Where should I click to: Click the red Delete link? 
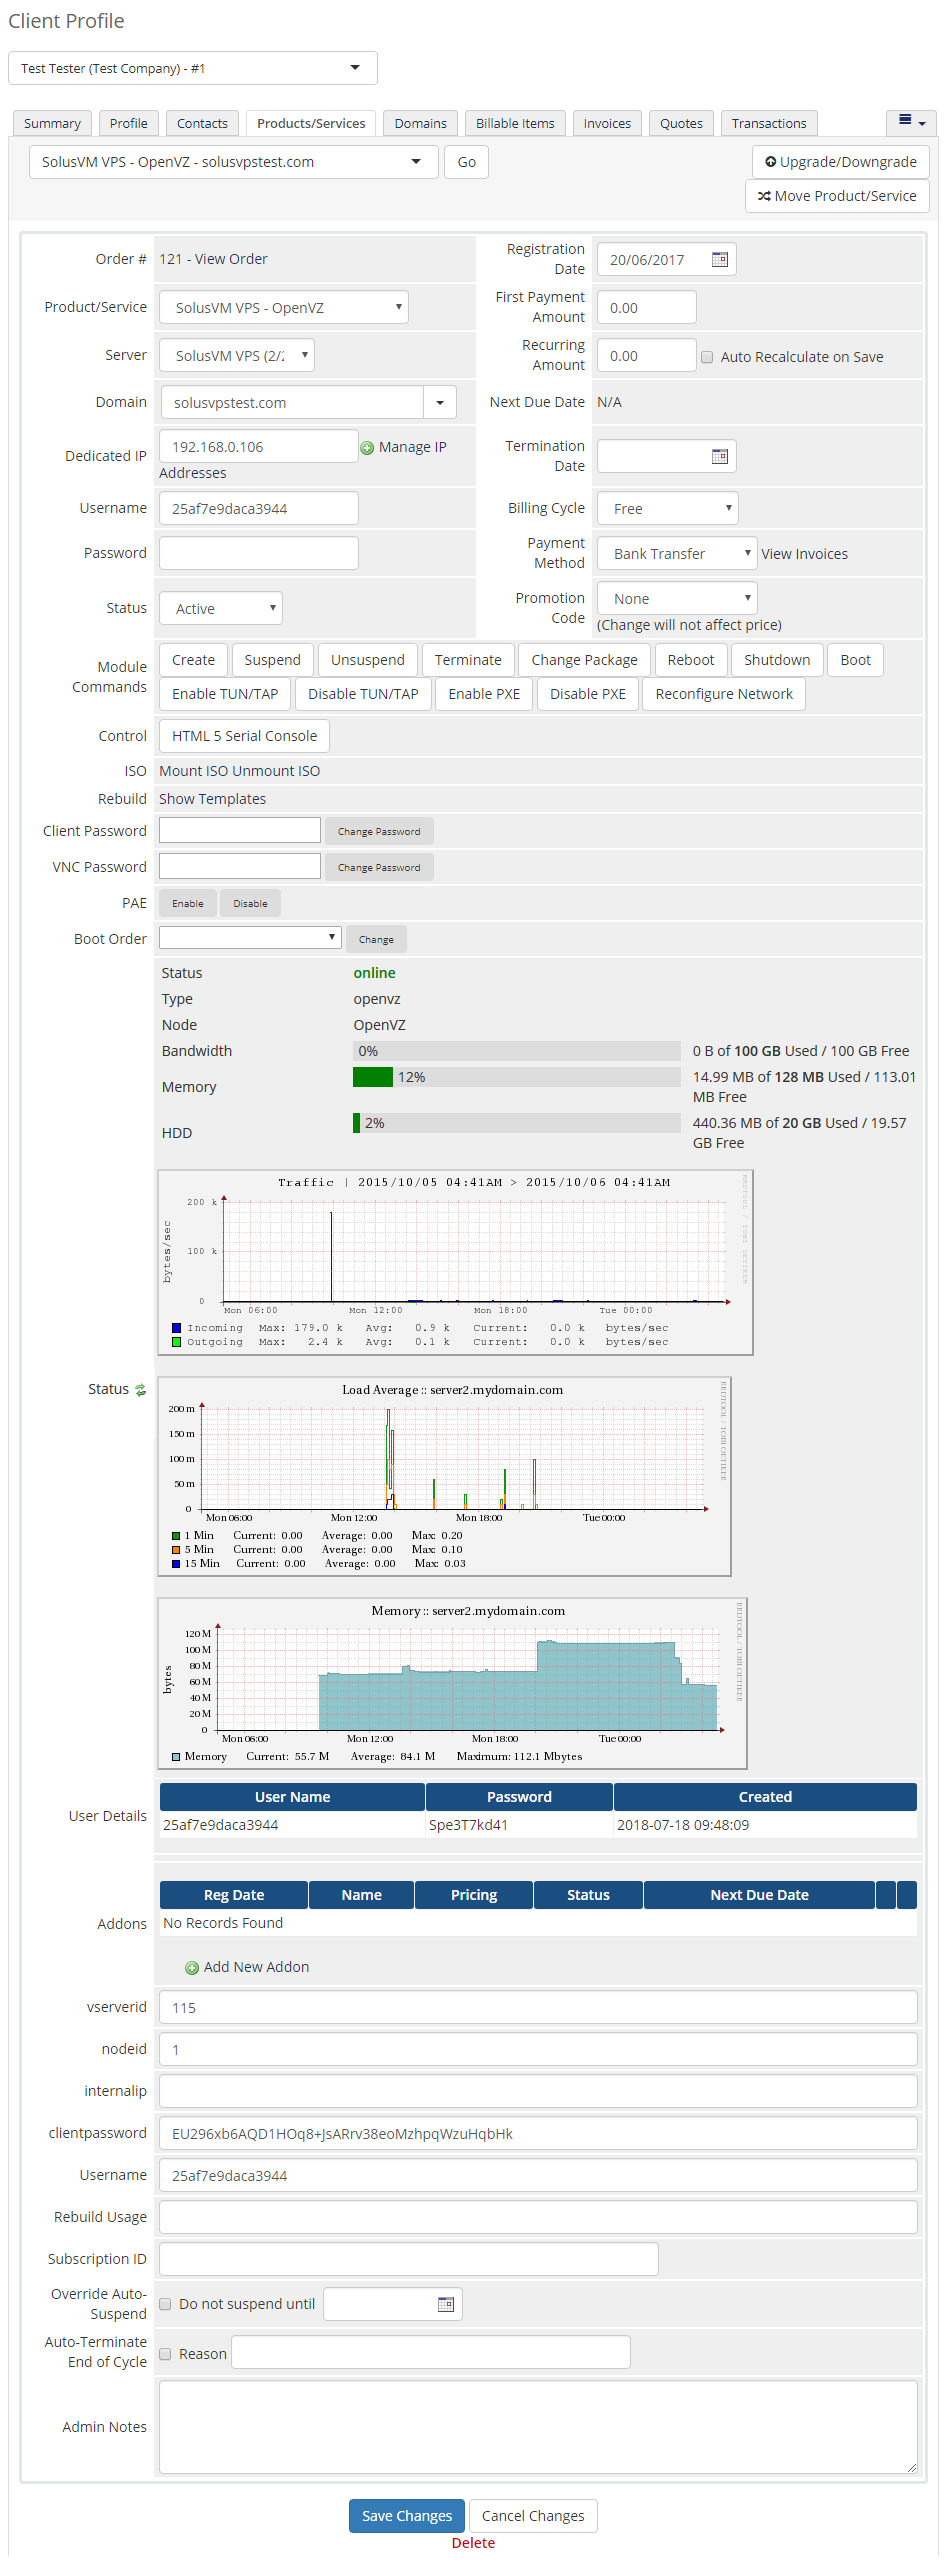473,2542
